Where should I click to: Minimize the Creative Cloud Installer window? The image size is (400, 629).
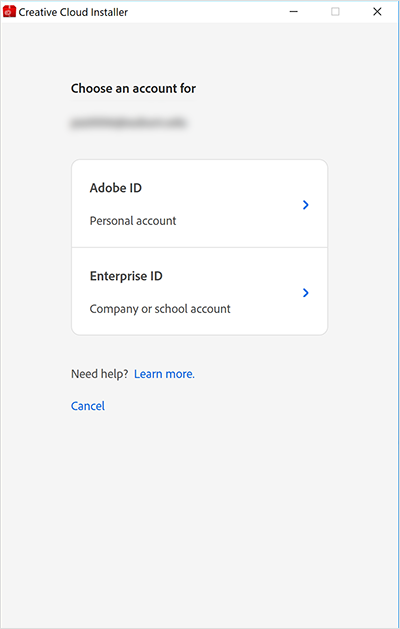click(x=294, y=12)
